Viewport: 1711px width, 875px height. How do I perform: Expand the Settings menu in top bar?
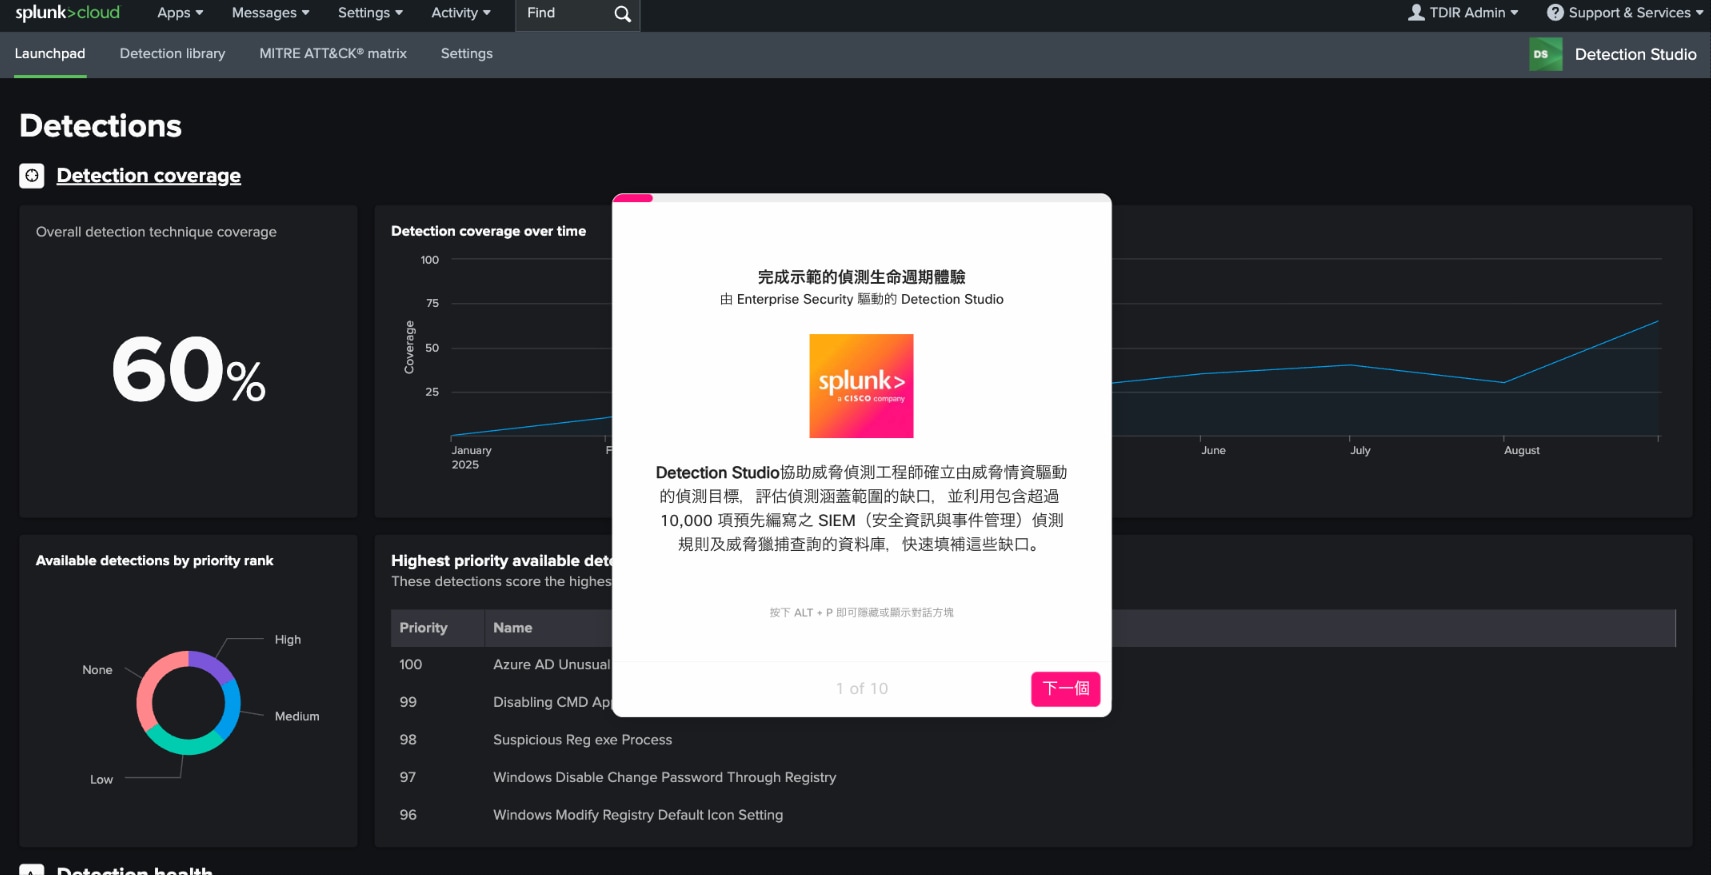(370, 13)
